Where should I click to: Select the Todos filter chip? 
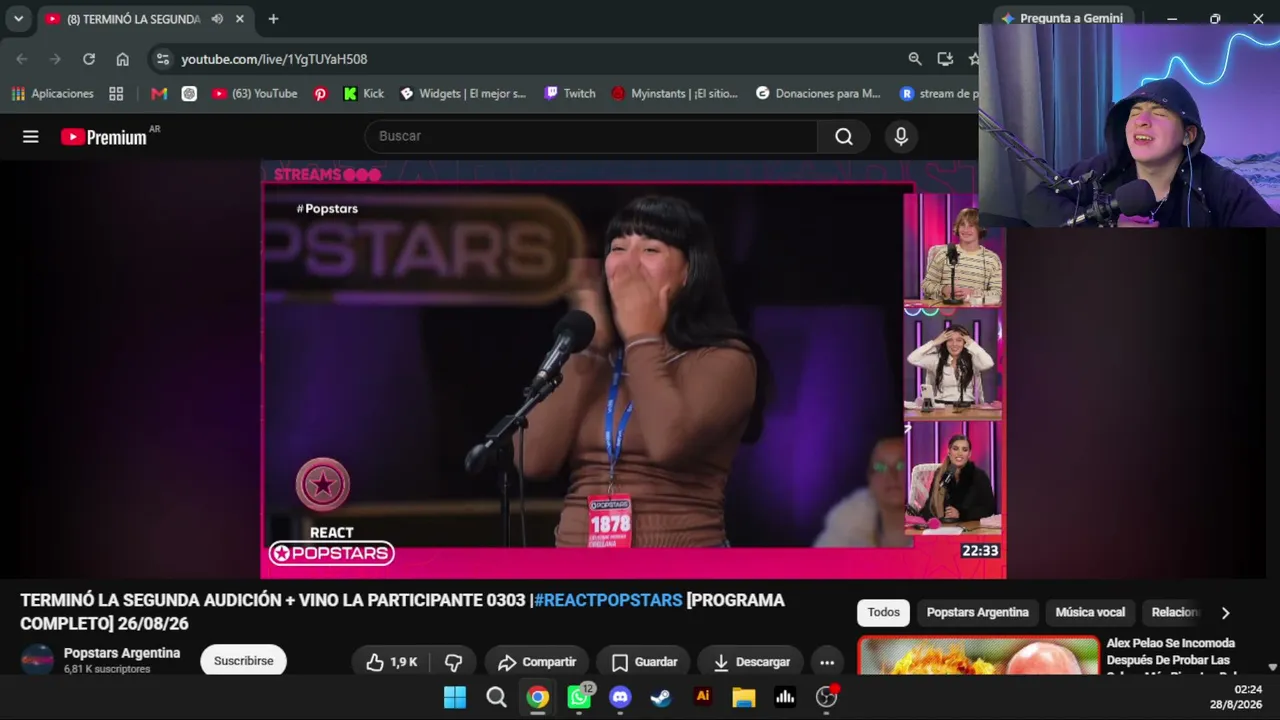click(x=884, y=612)
